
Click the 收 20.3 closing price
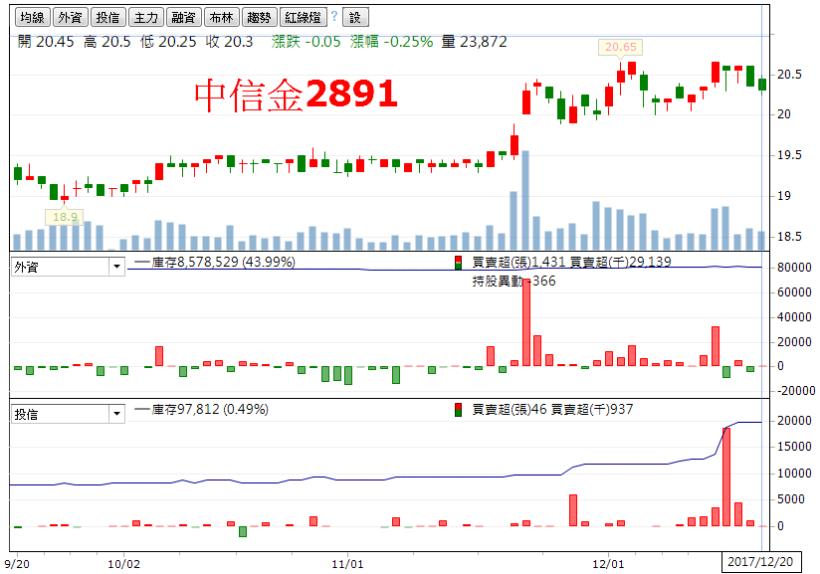tap(229, 42)
